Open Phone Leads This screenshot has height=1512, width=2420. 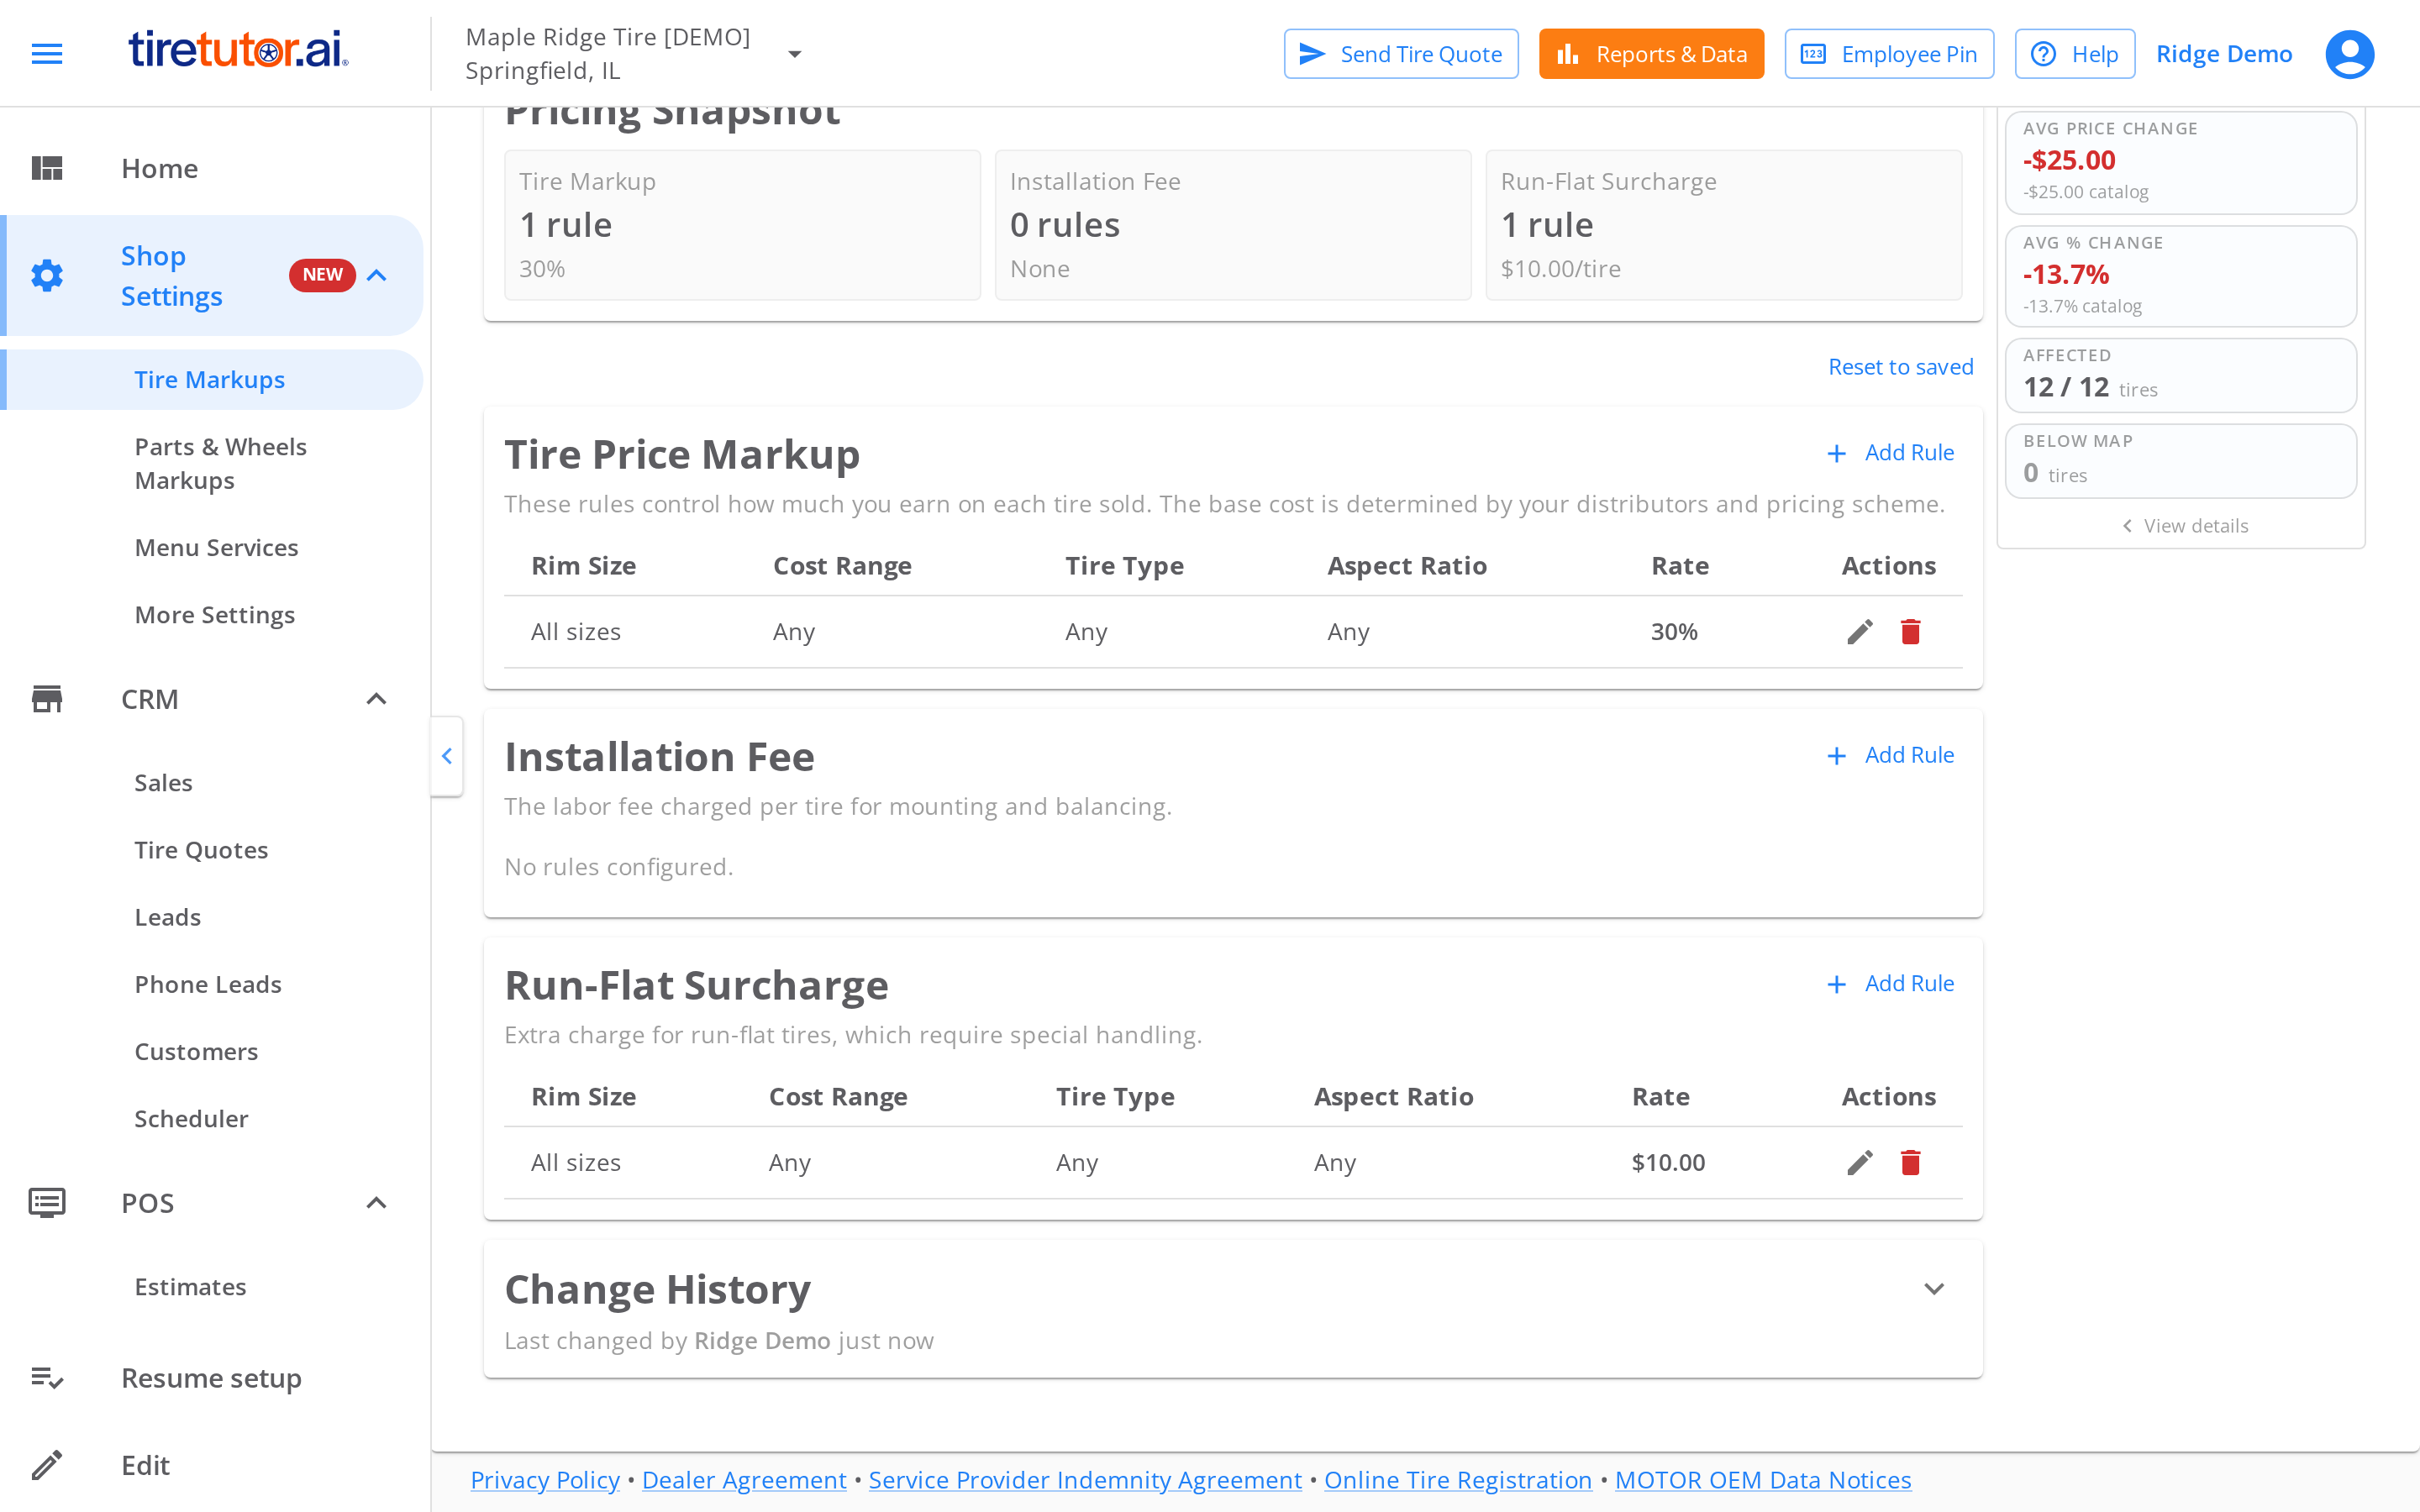[208, 984]
